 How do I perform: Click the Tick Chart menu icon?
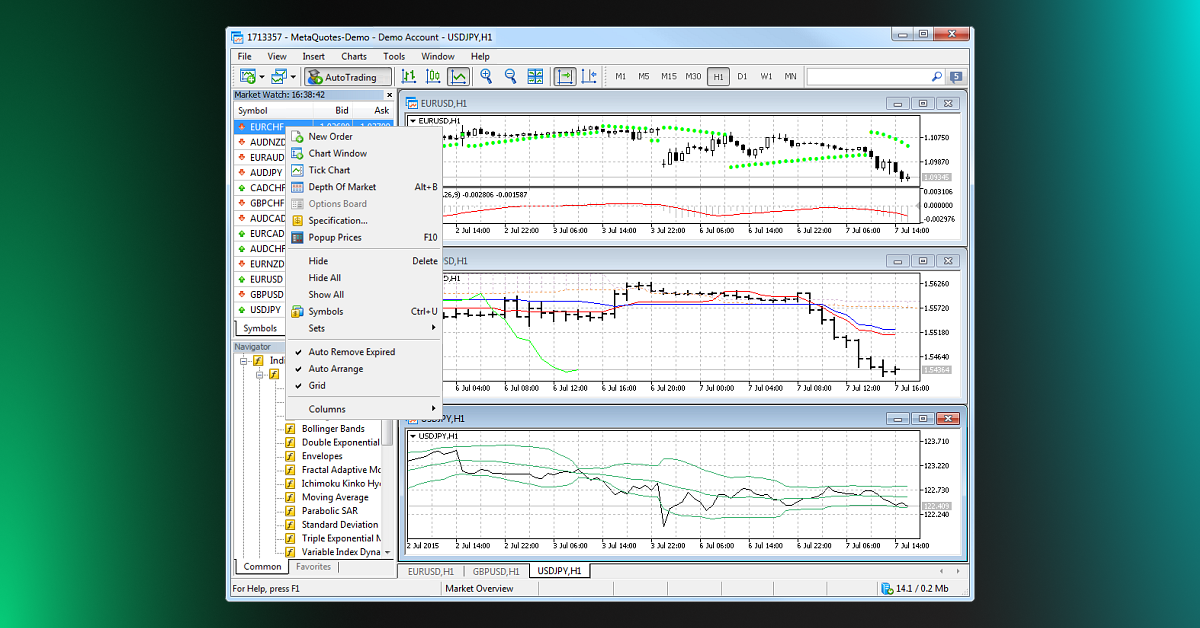coord(297,171)
